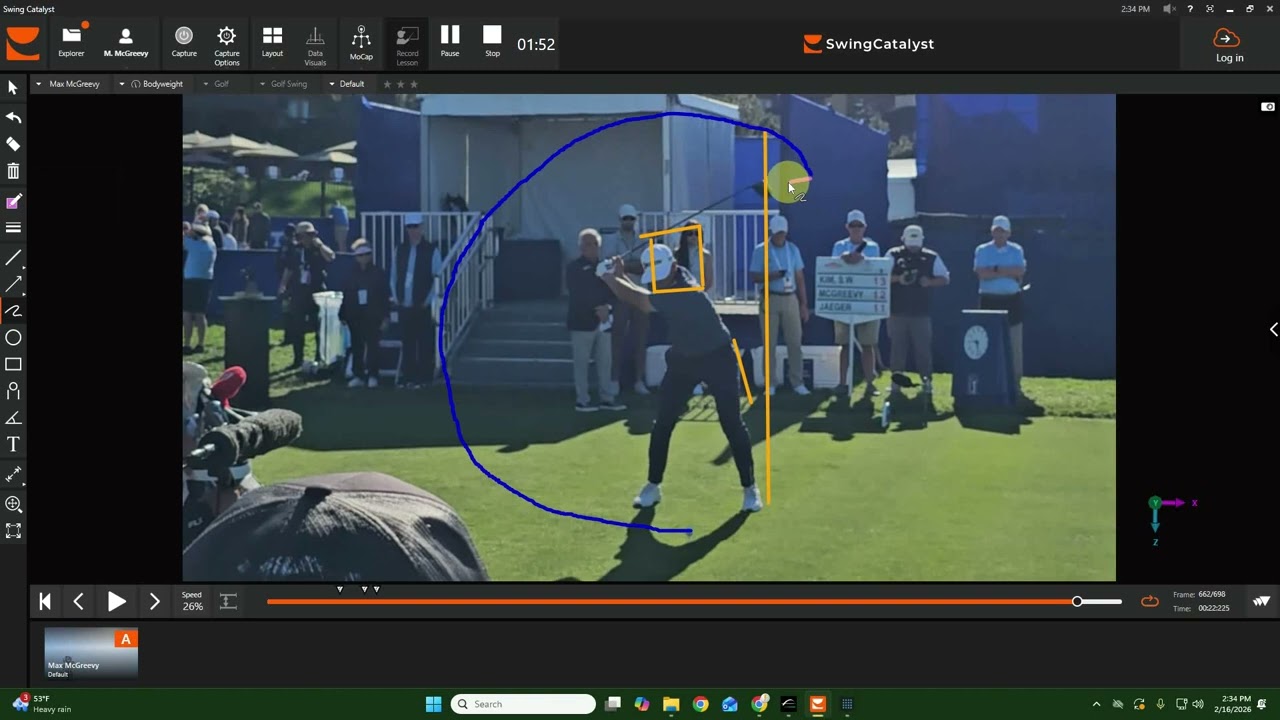Toggle the MoCap view

[x=361, y=43]
